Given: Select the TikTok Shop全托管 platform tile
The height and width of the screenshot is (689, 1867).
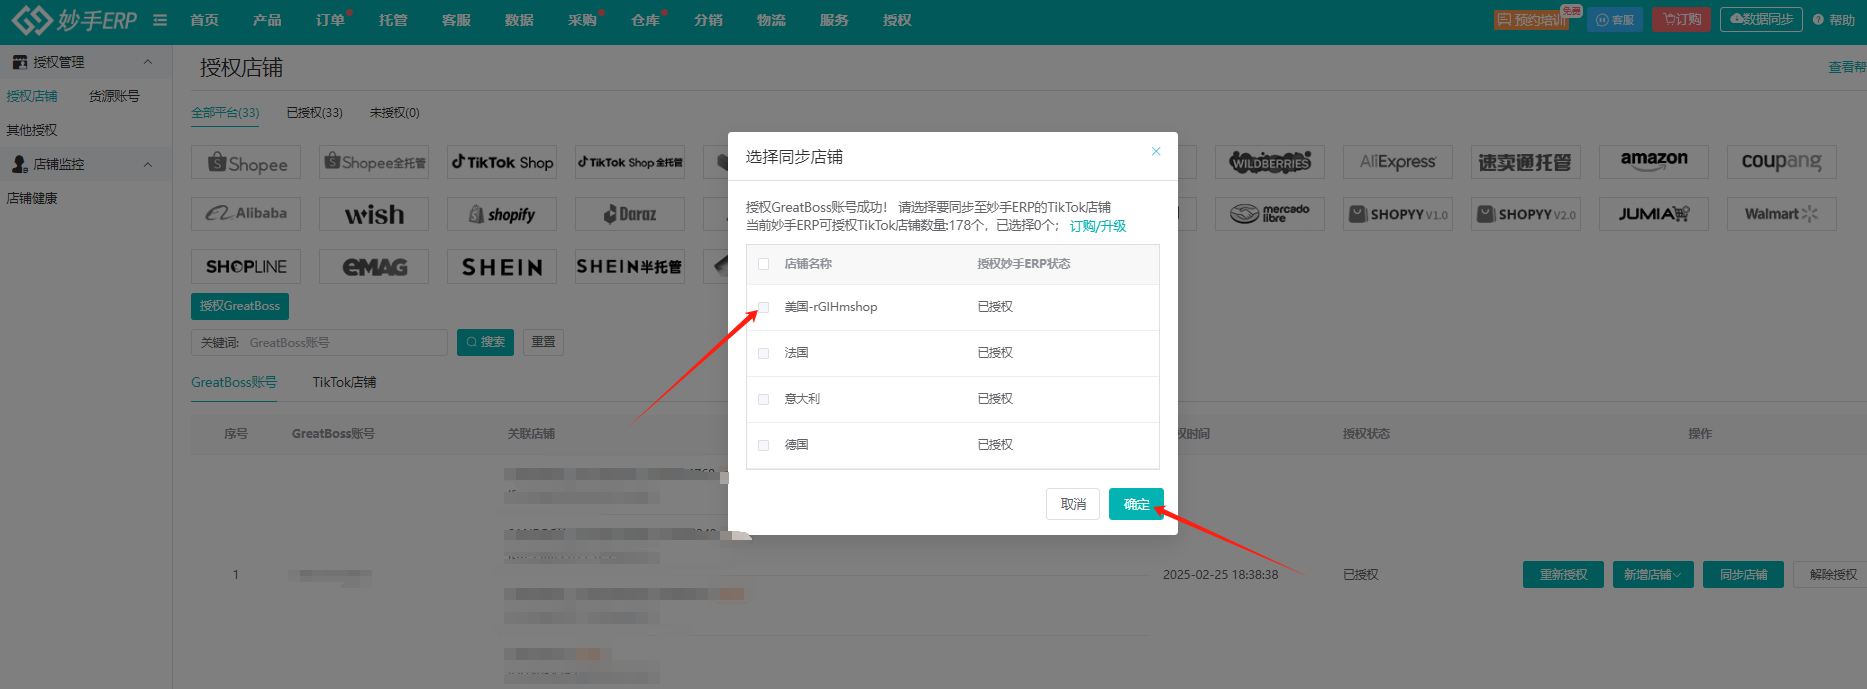Looking at the screenshot, I should coord(630,162).
